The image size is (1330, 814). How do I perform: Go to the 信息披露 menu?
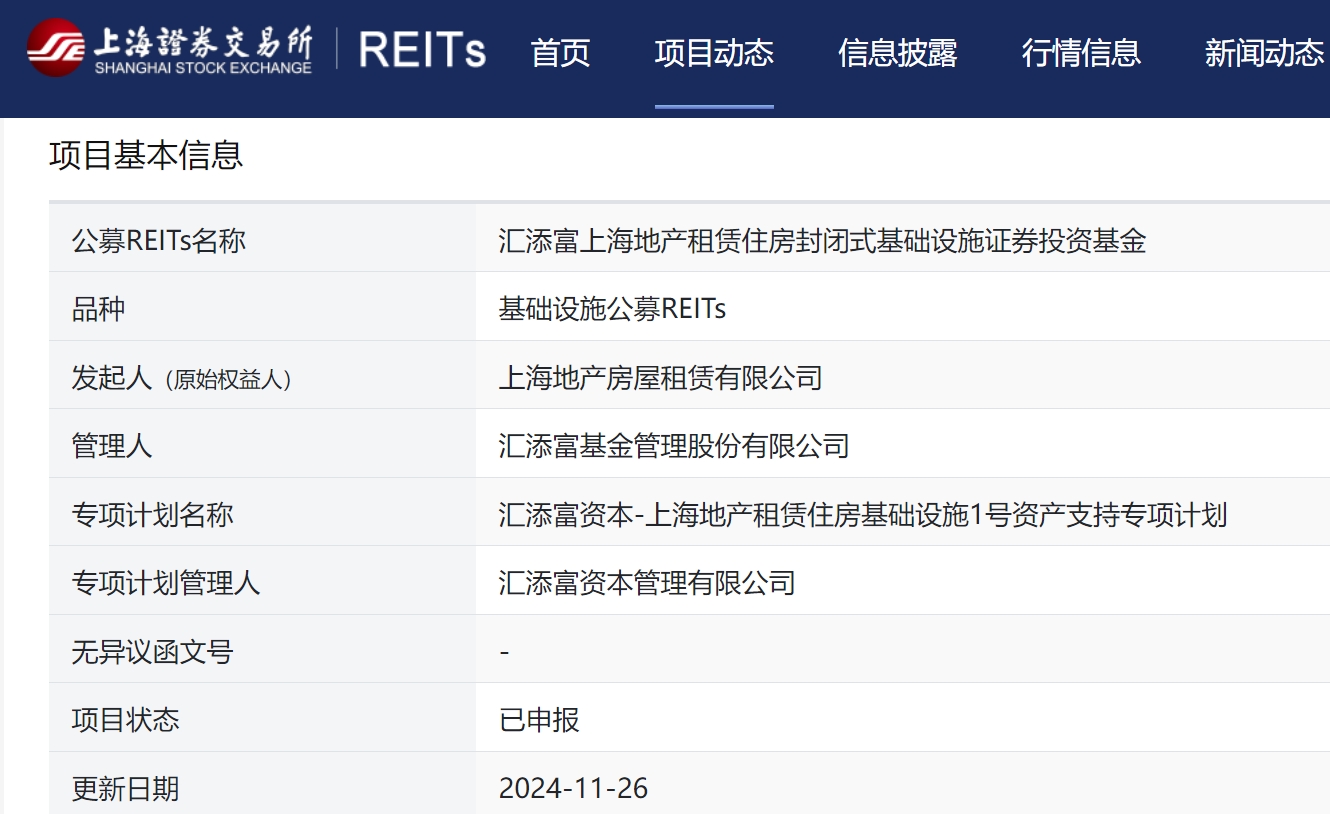coord(898,52)
